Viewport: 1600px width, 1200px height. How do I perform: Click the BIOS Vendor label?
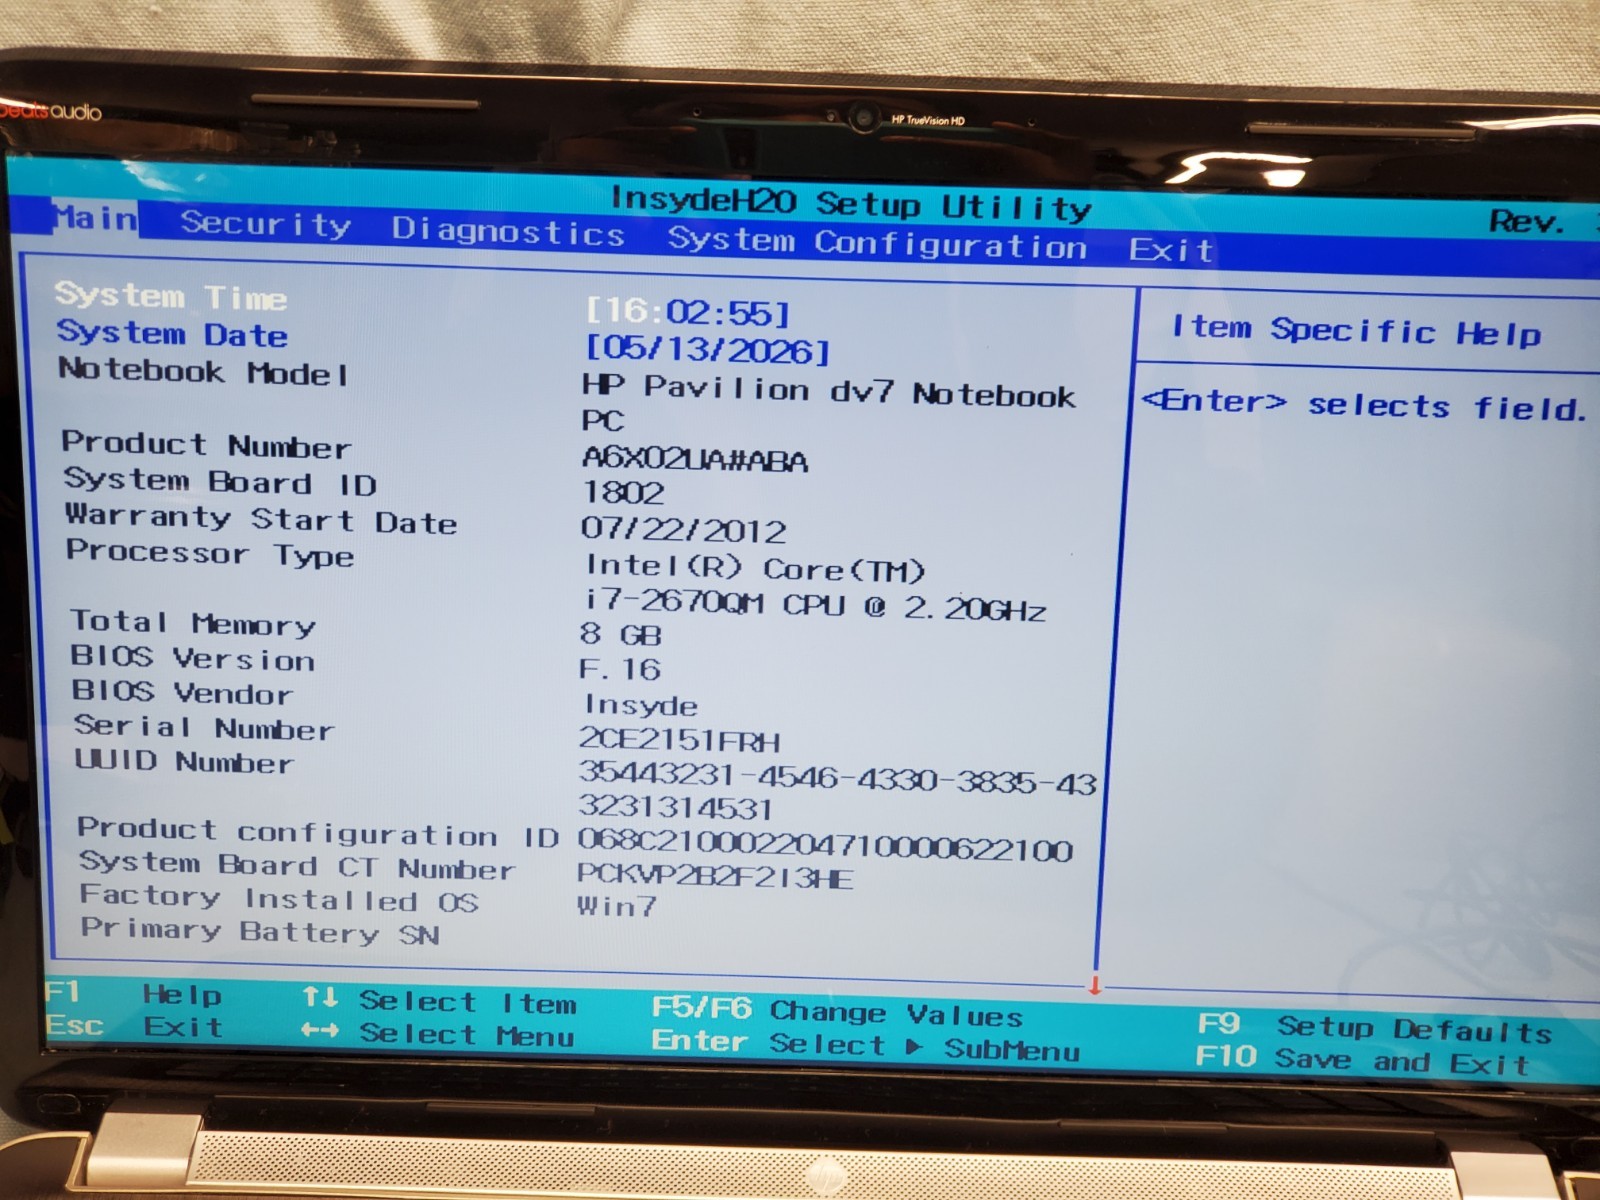pyautogui.click(x=182, y=693)
